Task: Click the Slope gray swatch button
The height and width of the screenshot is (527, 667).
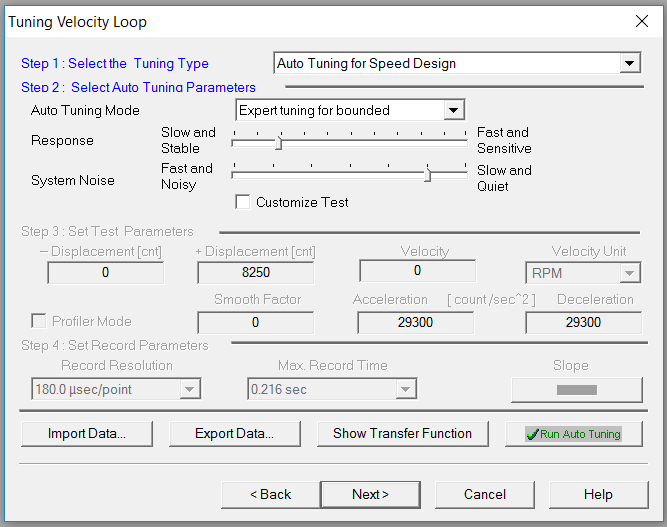Action: tap(577, 390)
